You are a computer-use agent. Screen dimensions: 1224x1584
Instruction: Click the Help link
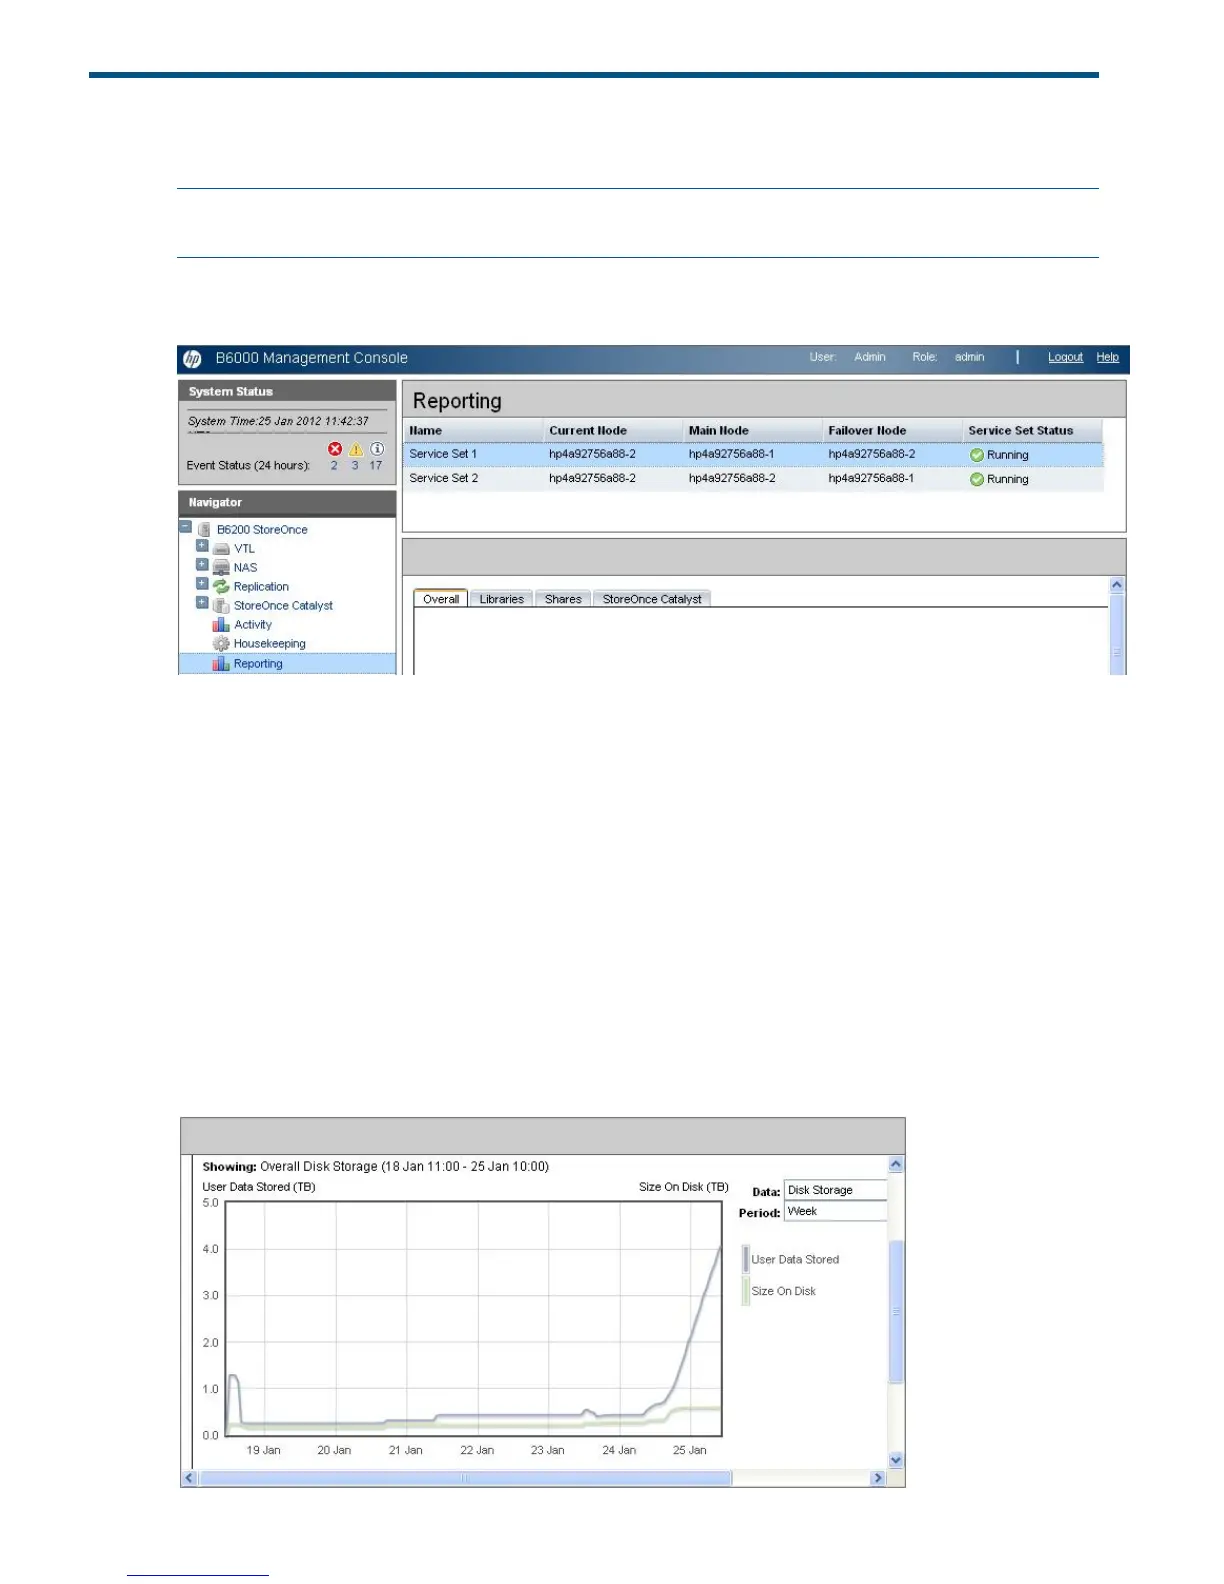[1107, 357]
